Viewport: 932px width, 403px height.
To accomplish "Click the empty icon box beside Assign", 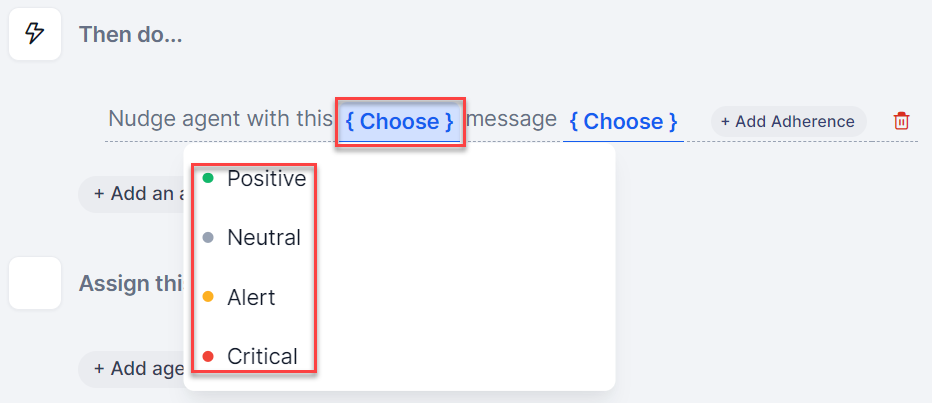I will (x=35, y=283).
